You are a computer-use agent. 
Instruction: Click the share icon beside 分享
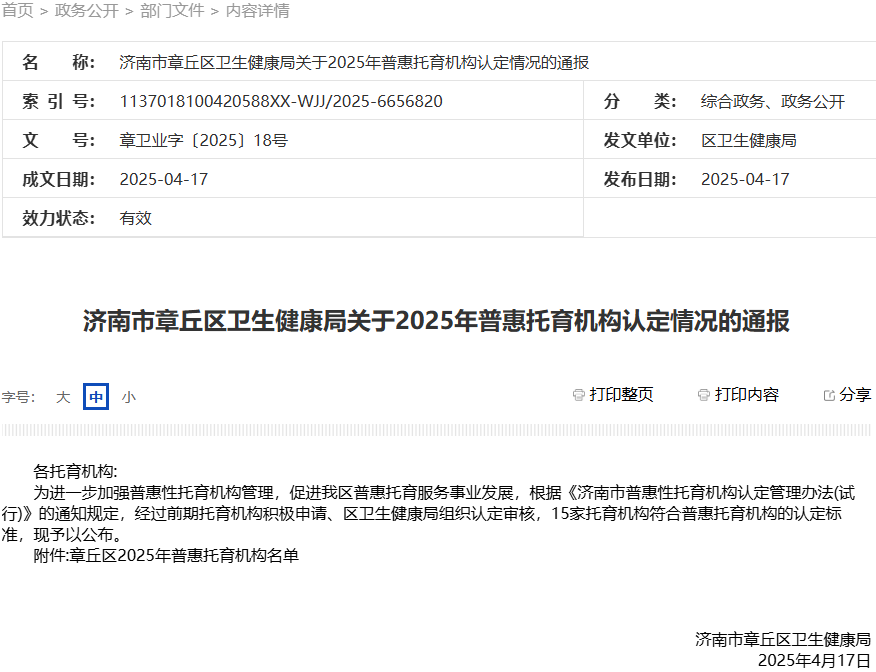coord(828,393)
